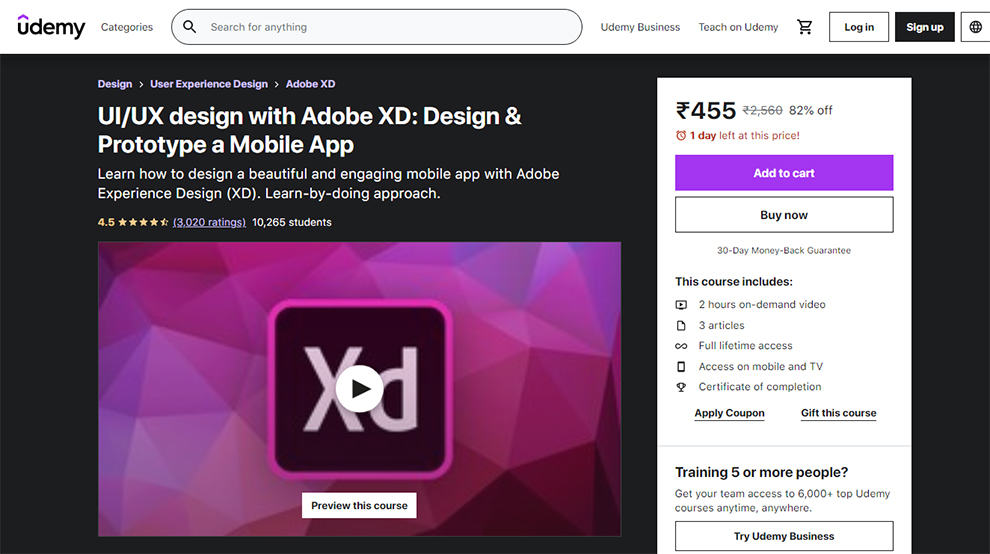Click the articles document icon
The image size is (990, 554).
click(681, 325)
